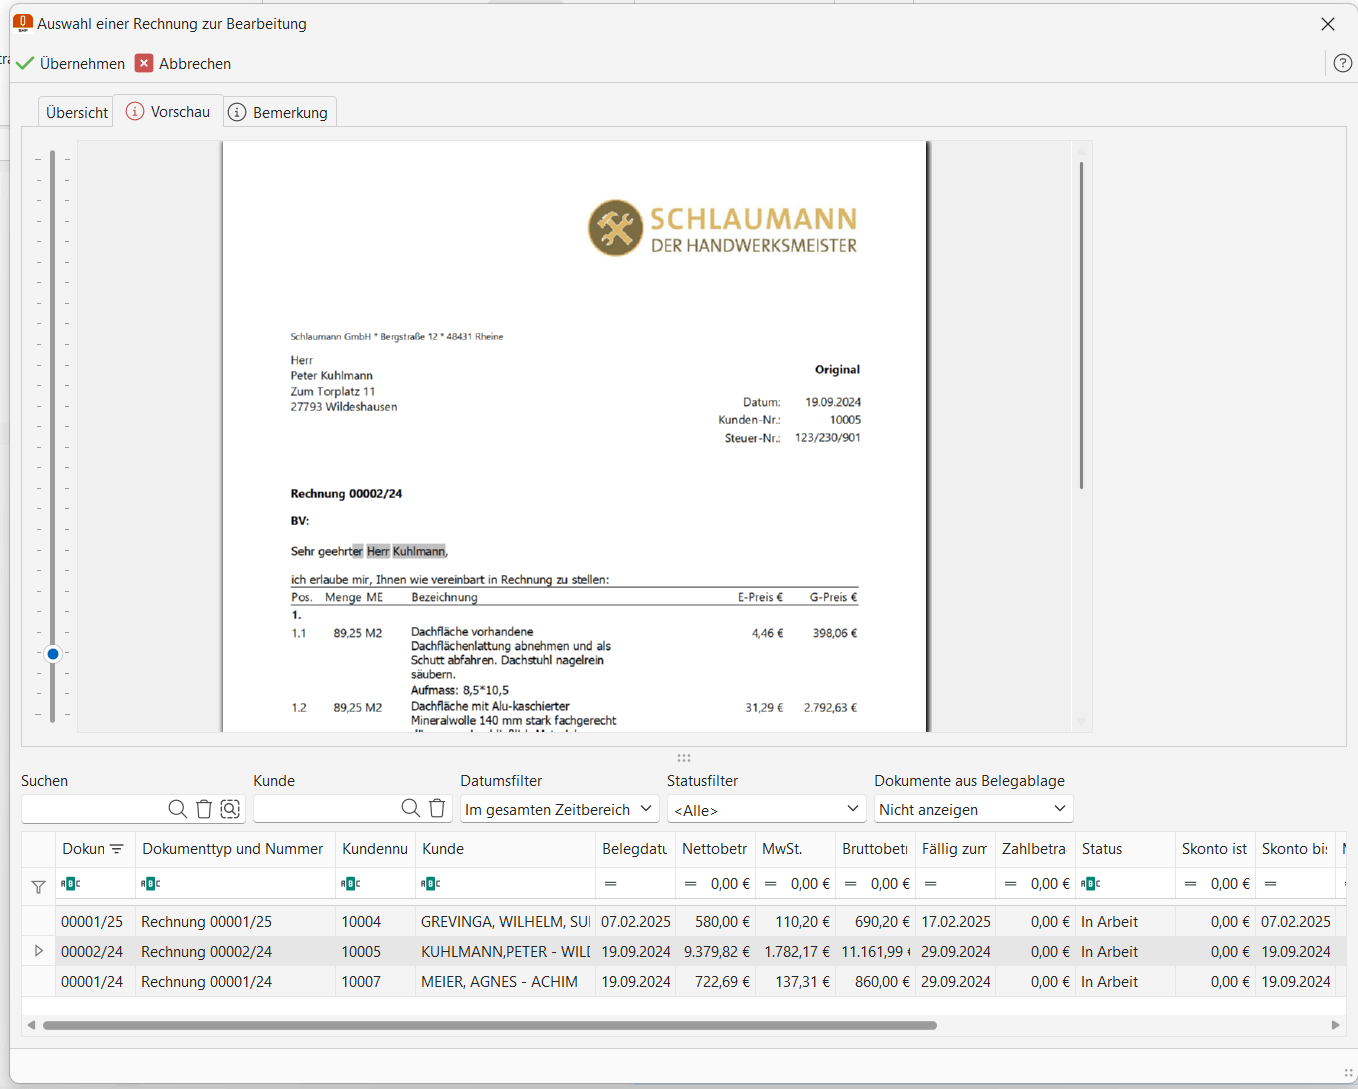Click the Status column header
The image size is (1358, 1089).
click(1125, 849)
